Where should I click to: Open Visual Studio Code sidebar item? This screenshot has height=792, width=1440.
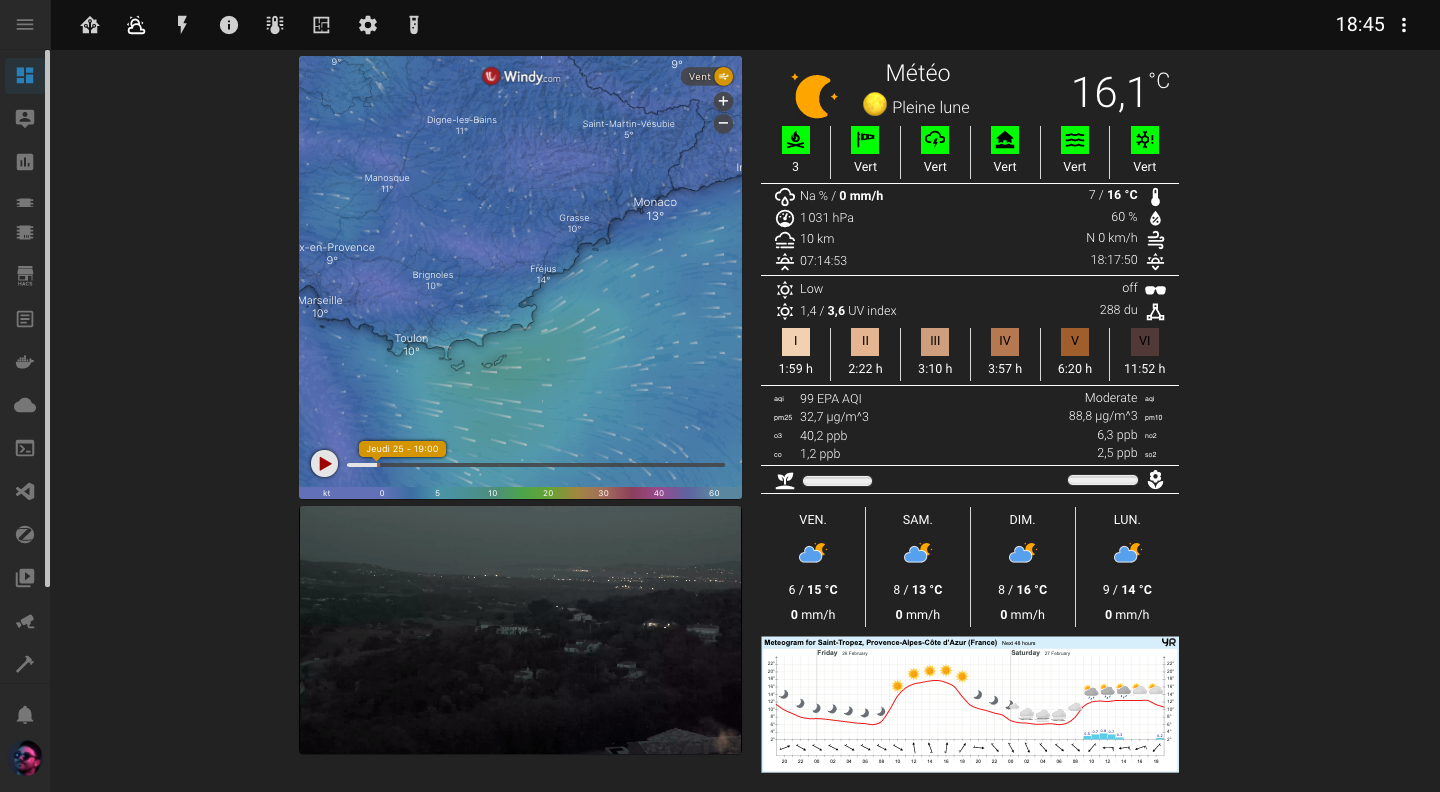pyautogui.click(x=25, y=492)
